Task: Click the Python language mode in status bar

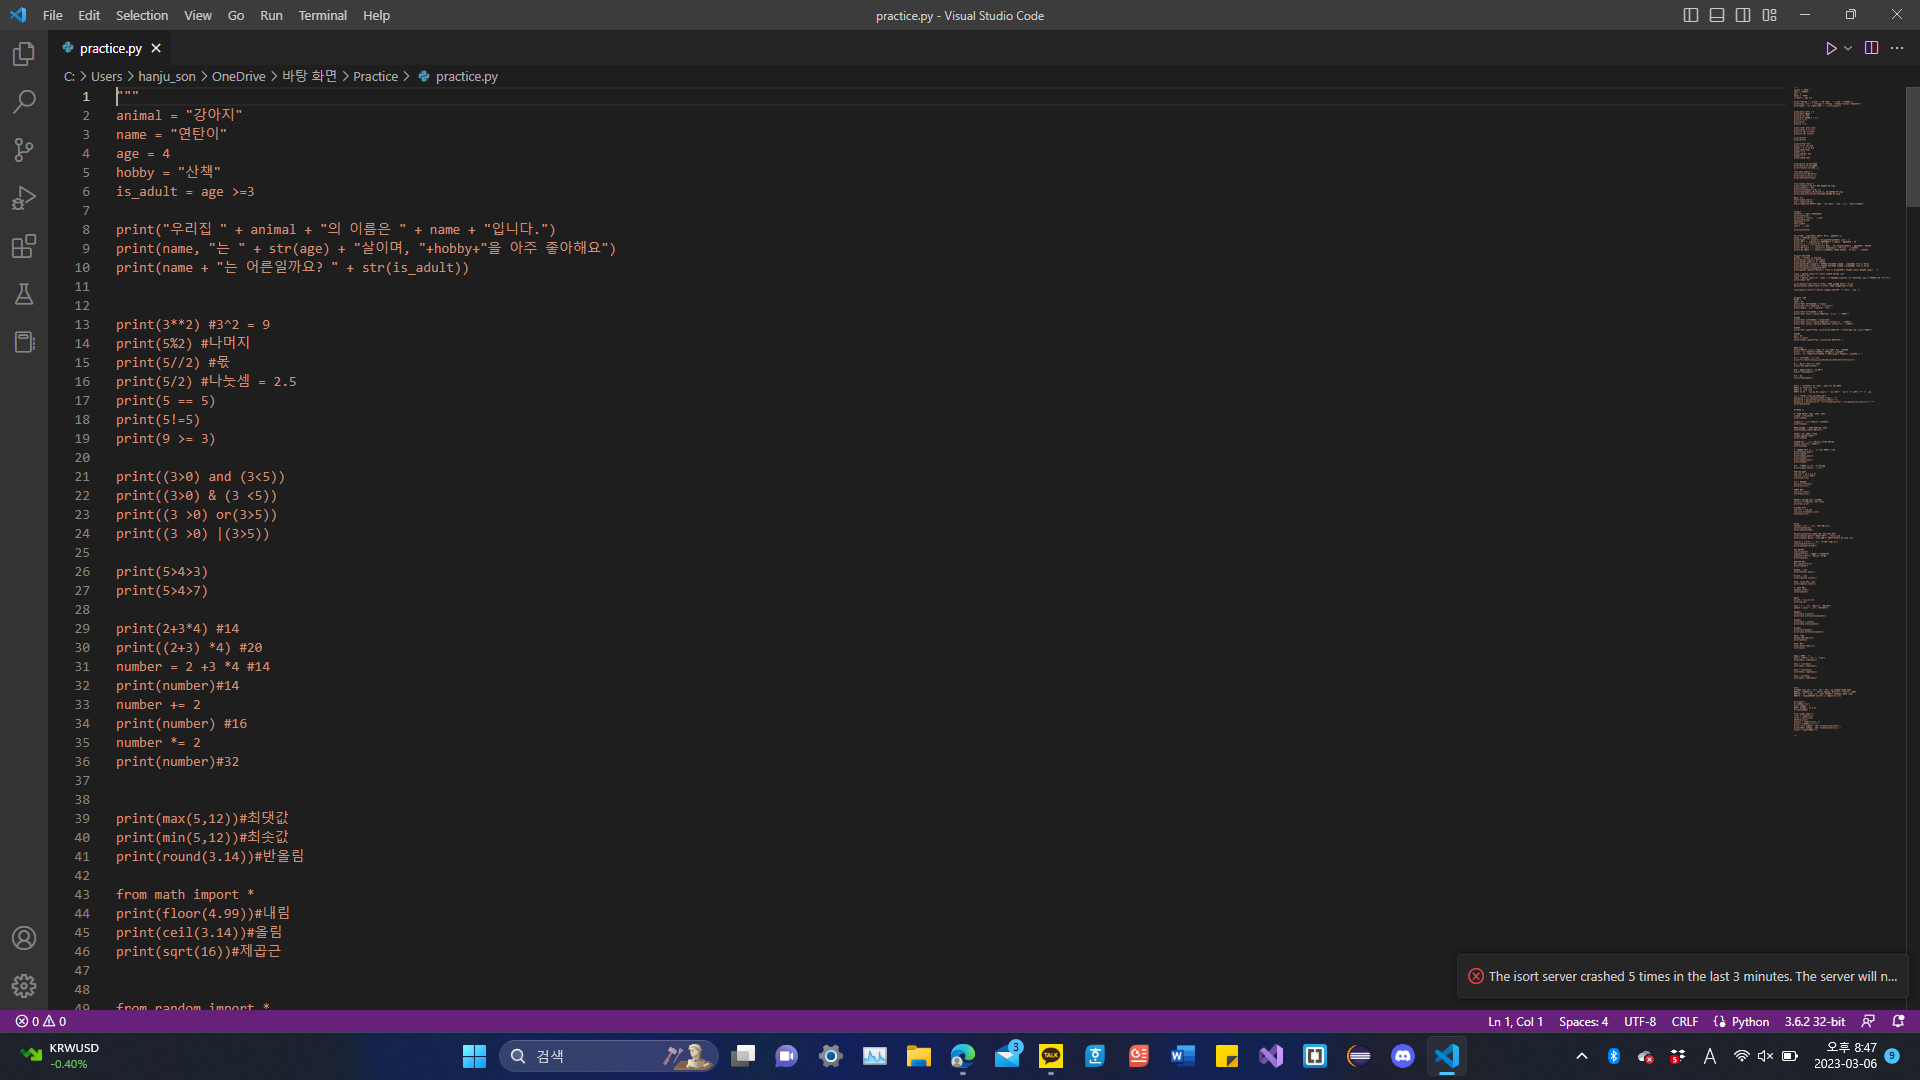Action: 1750,1021
